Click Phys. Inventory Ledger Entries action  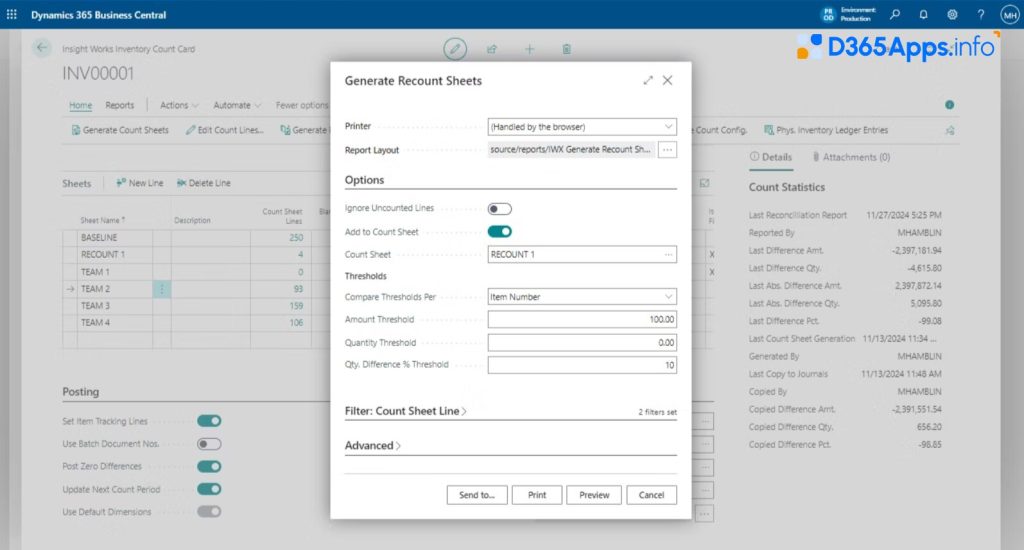click(x=826, y=131)
